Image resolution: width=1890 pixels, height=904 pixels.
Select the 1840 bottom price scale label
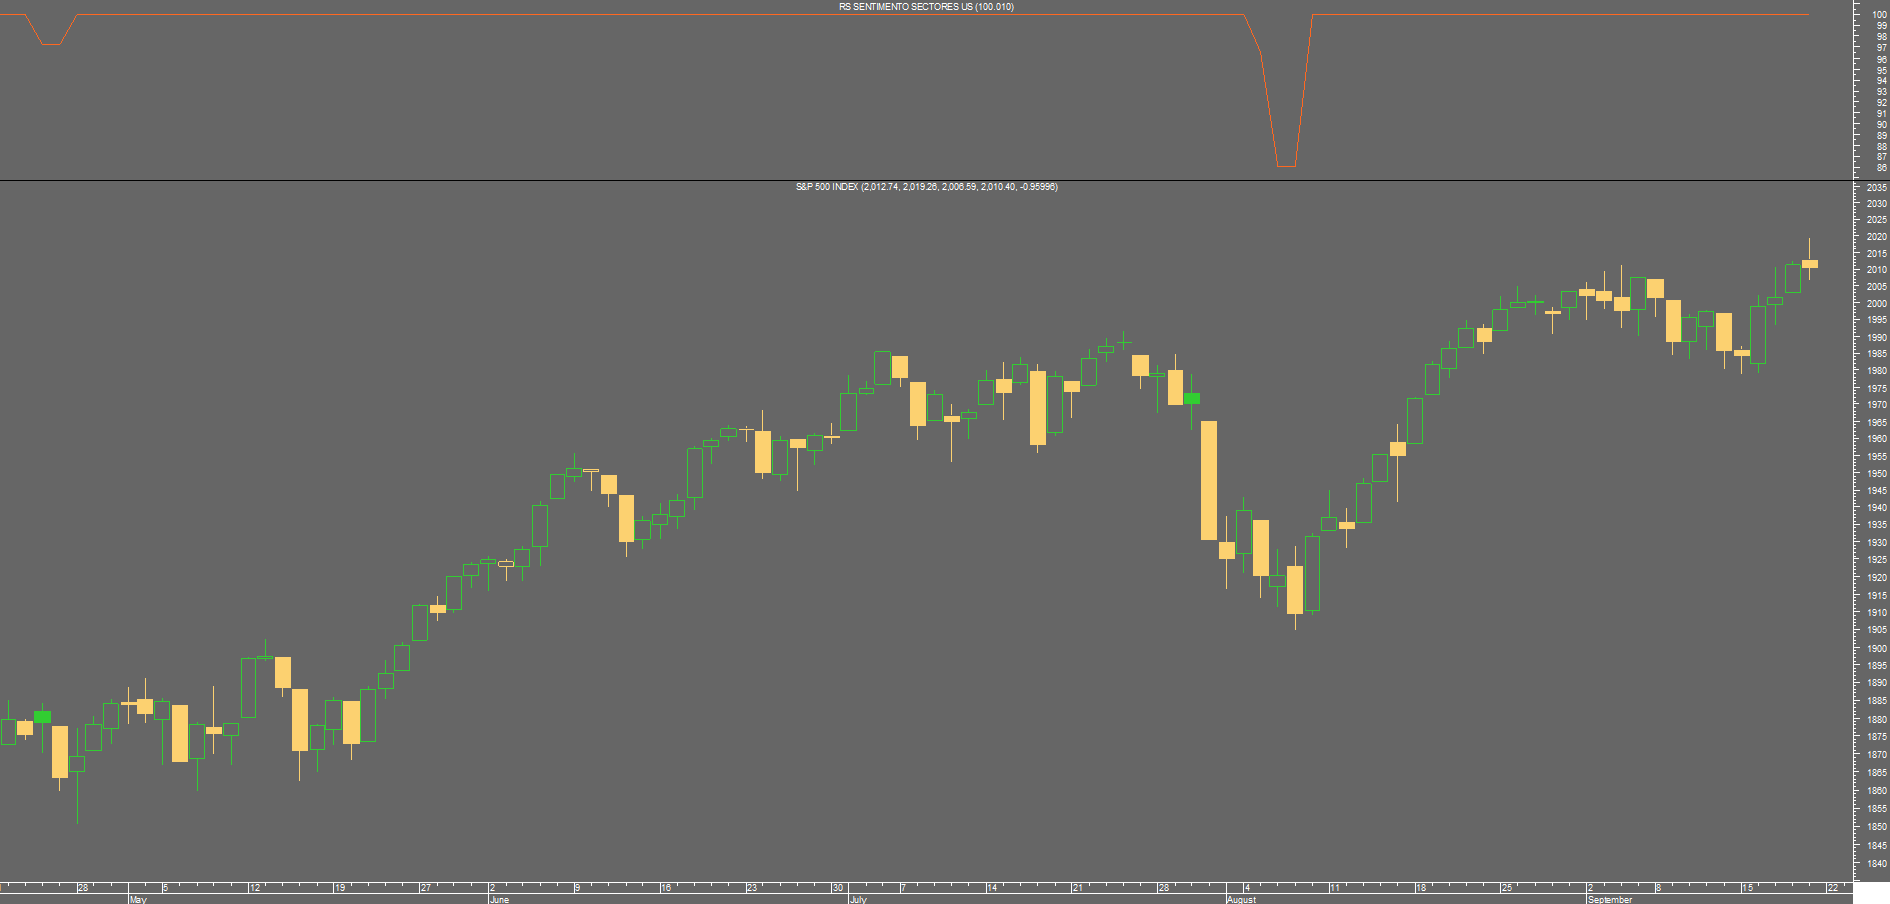1877,864
